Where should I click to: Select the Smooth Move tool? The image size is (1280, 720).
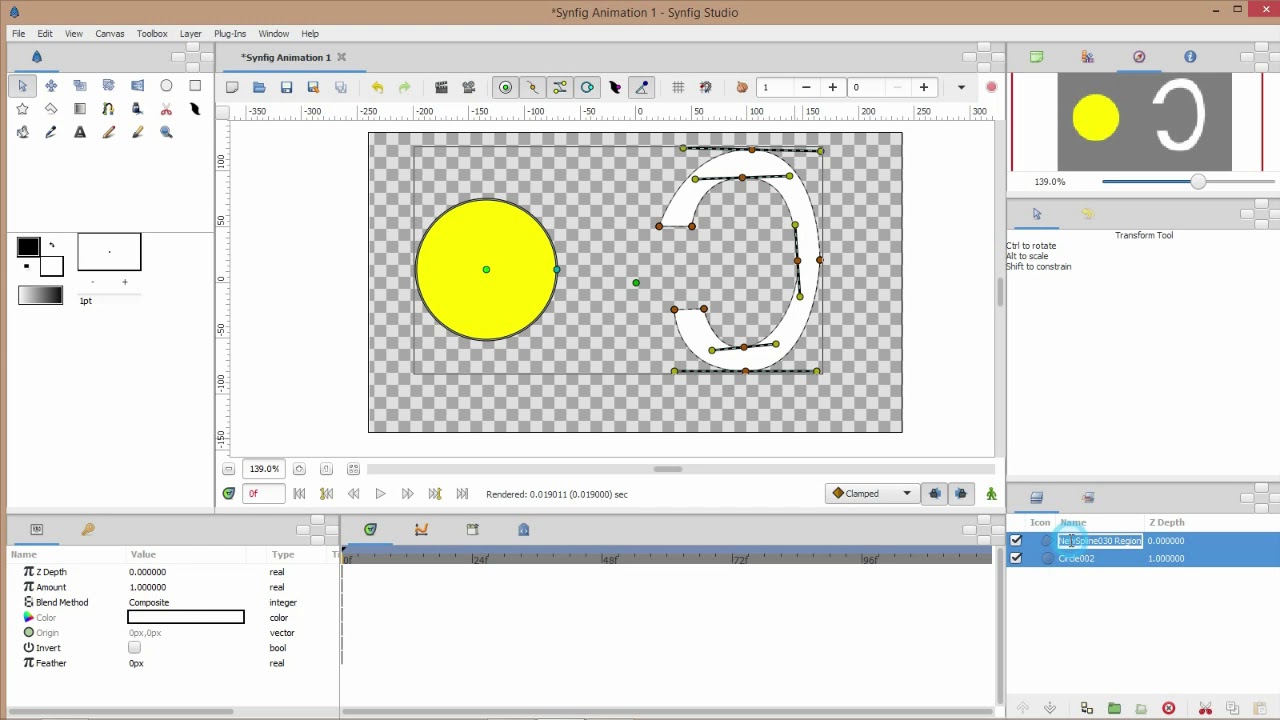coord(51,86)
